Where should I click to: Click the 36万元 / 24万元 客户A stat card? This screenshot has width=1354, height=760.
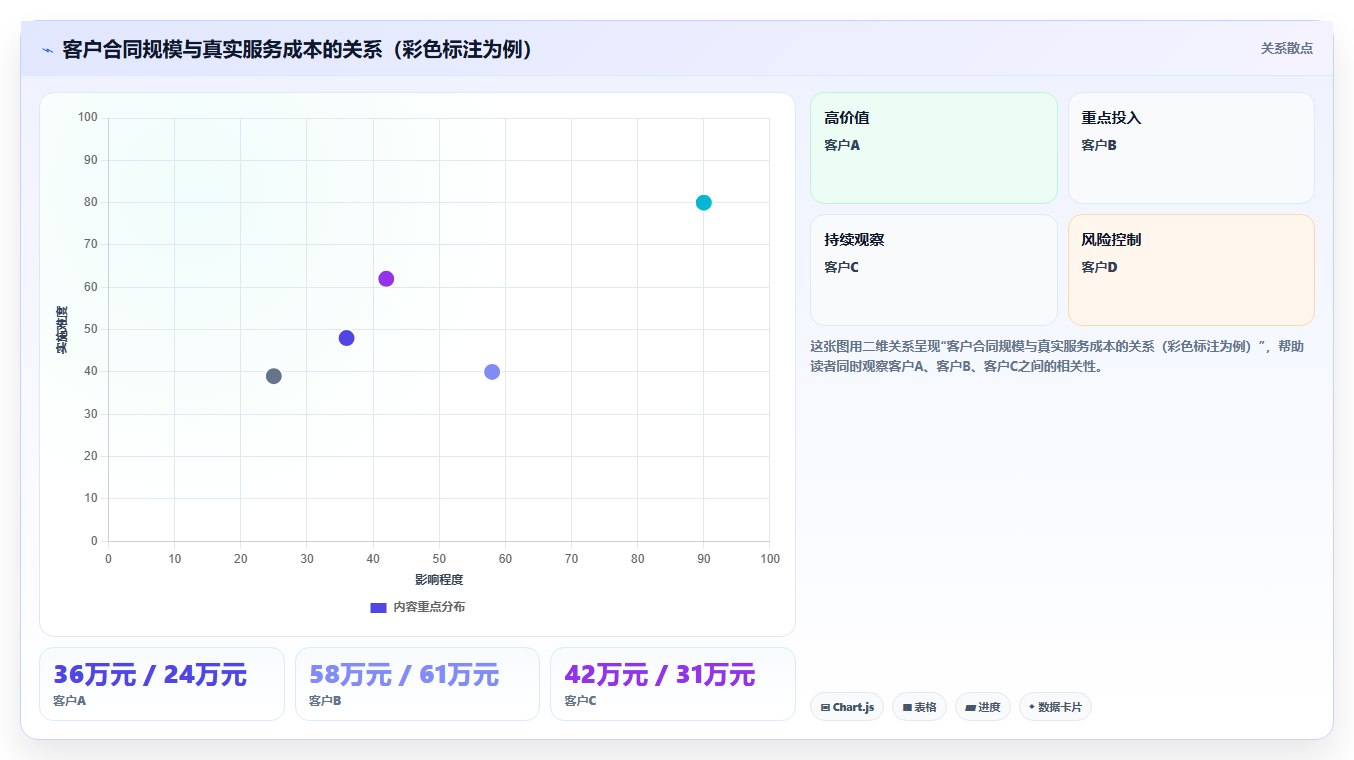pos(162,684)
